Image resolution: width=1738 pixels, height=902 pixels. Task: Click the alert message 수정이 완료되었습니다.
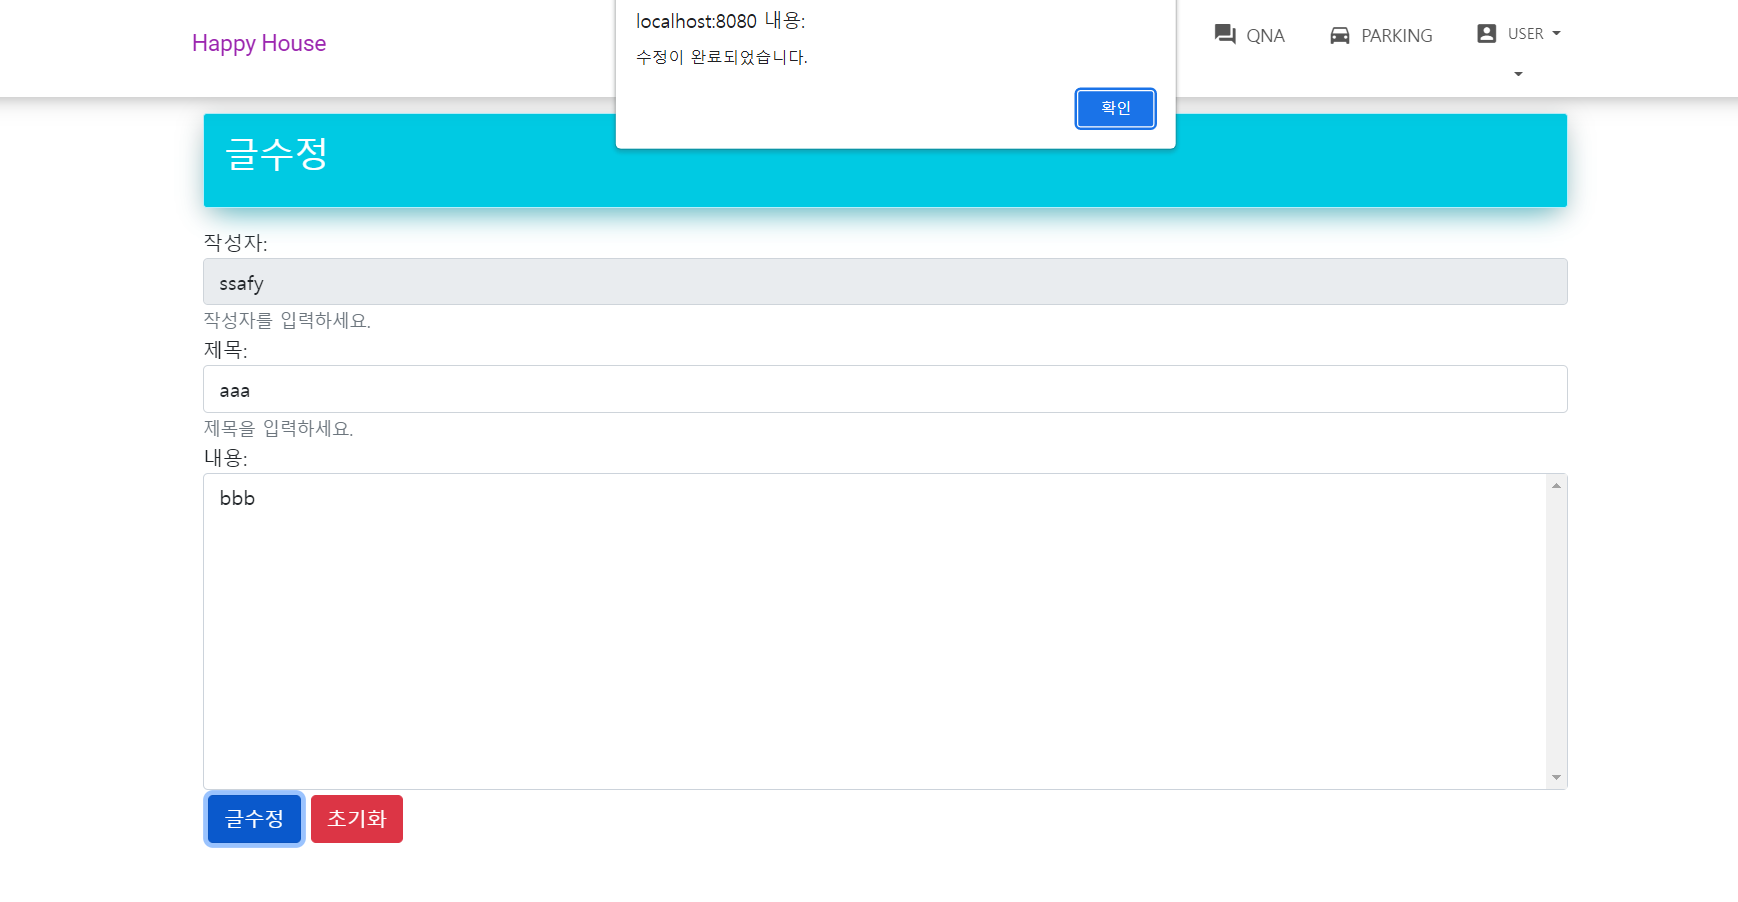(x=721, y=57)
